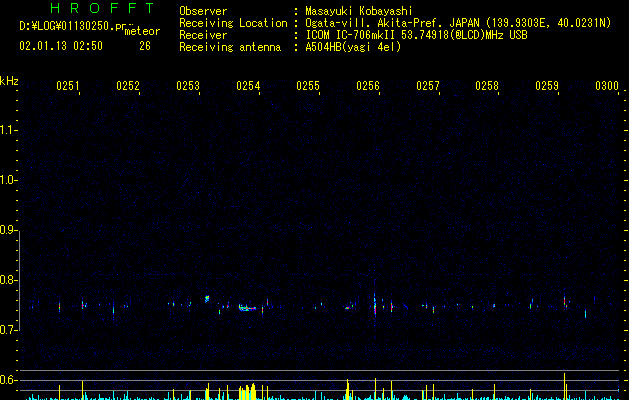The image size is (629, 400).
Task: Click the 0259 time marker
Action: pyautogui.click(x=547, y=86)
